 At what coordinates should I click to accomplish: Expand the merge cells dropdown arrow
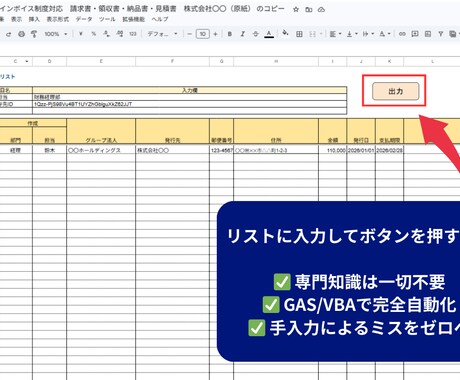[x=321, y=34]
